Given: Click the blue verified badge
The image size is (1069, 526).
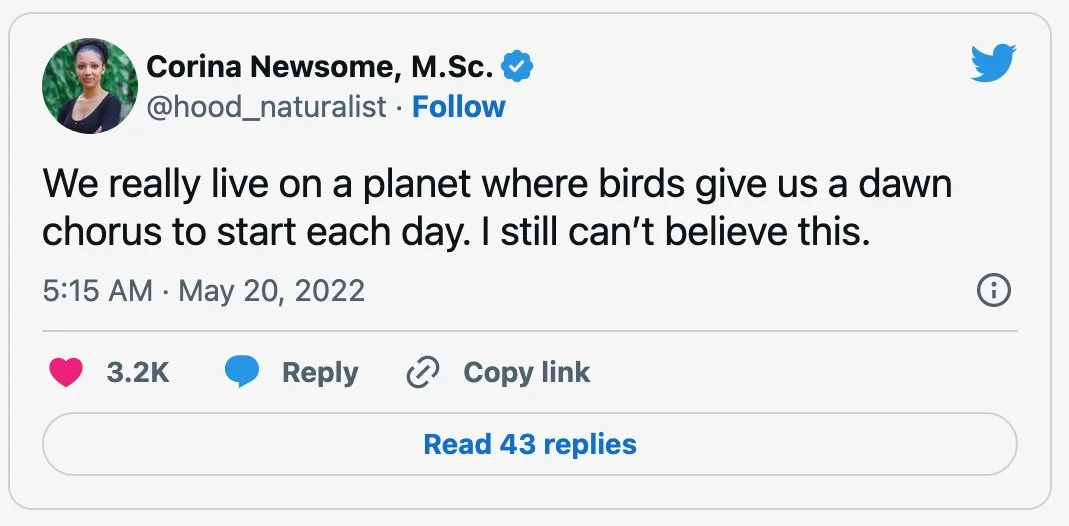Looking at the screenshot, I should [516, 66].
